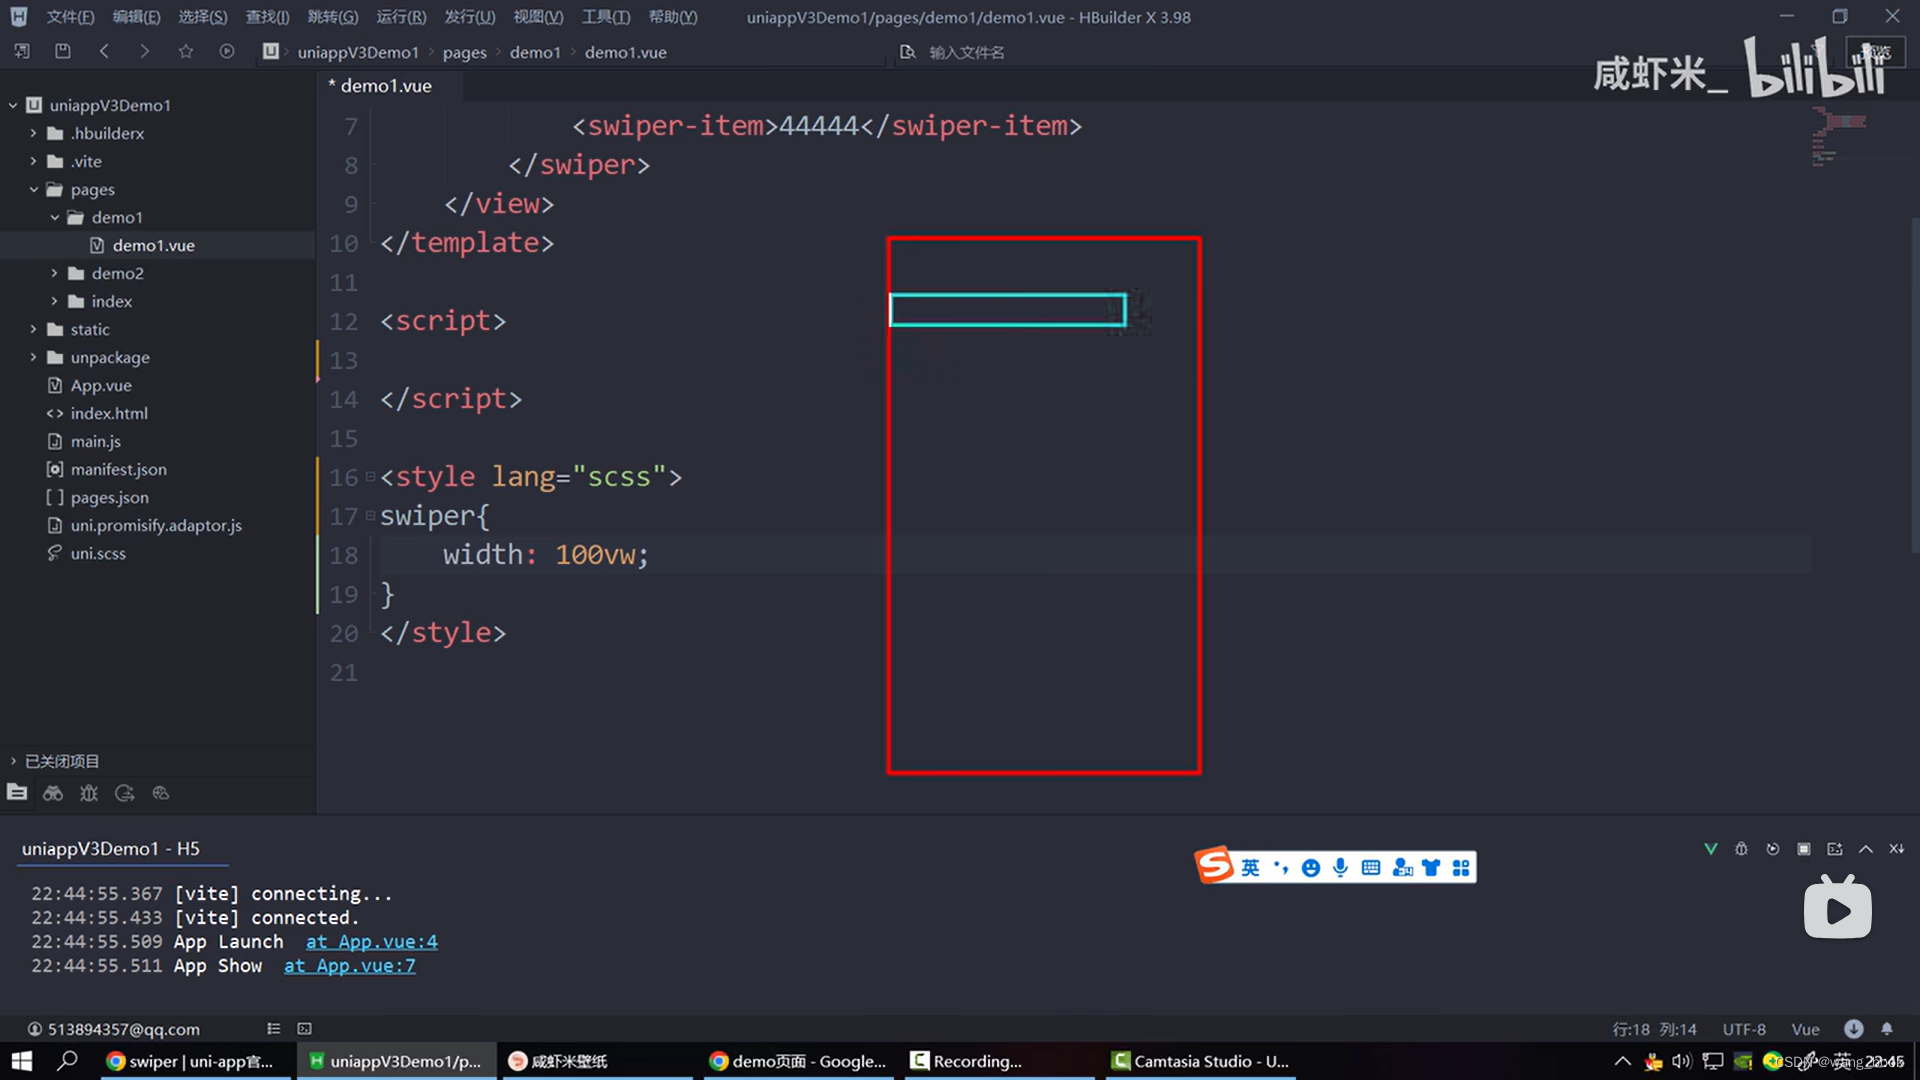Open the 运行(R) menu
The width and height of the screenshot is (1920, 1080).
(x=402, y=17)
